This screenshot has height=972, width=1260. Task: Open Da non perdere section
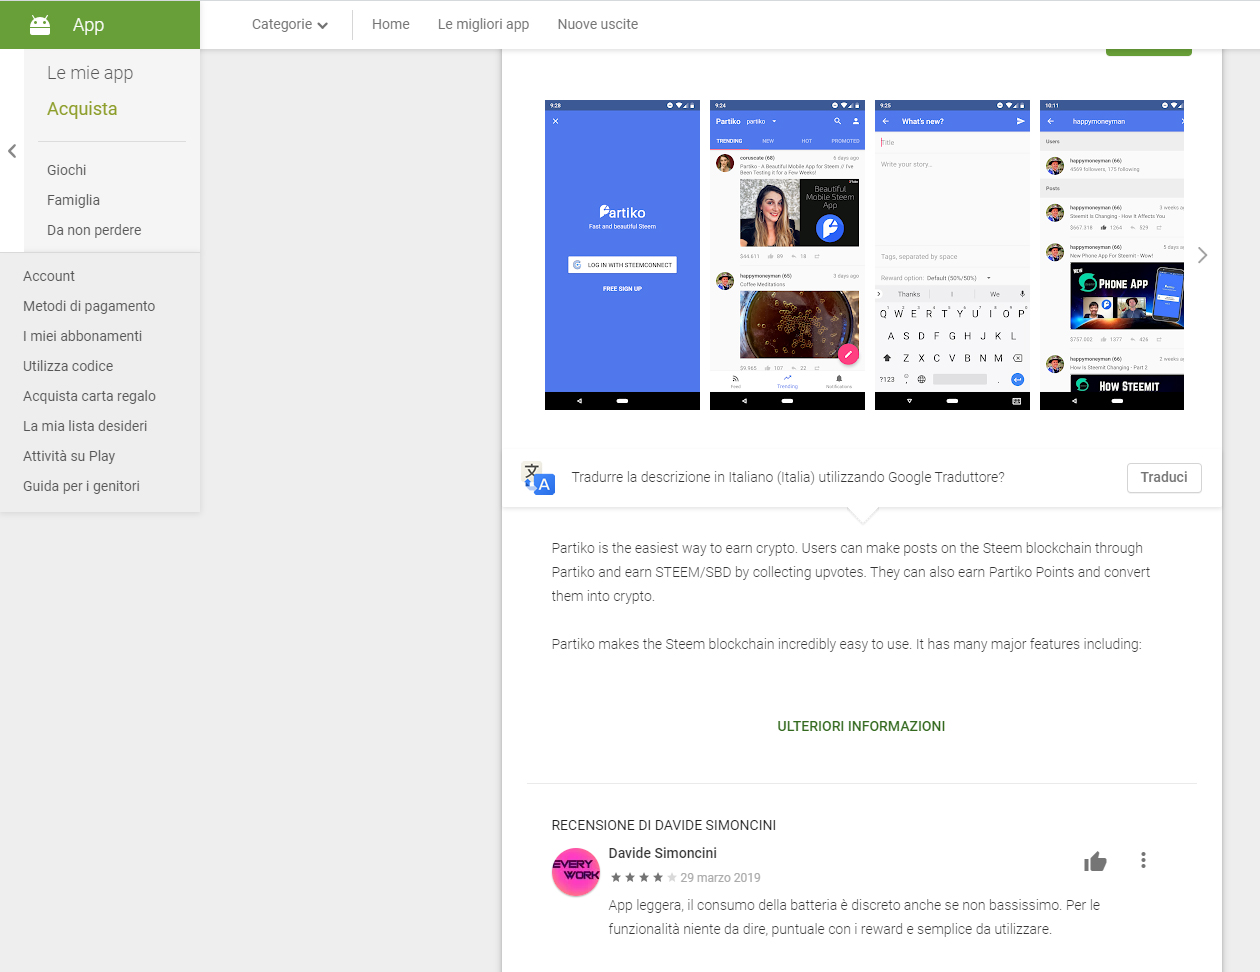click(x=94, y=230)
